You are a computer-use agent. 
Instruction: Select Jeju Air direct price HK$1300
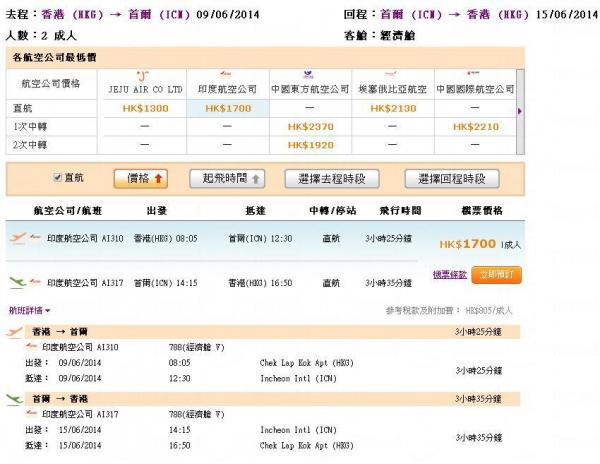(x=145, y=109)
